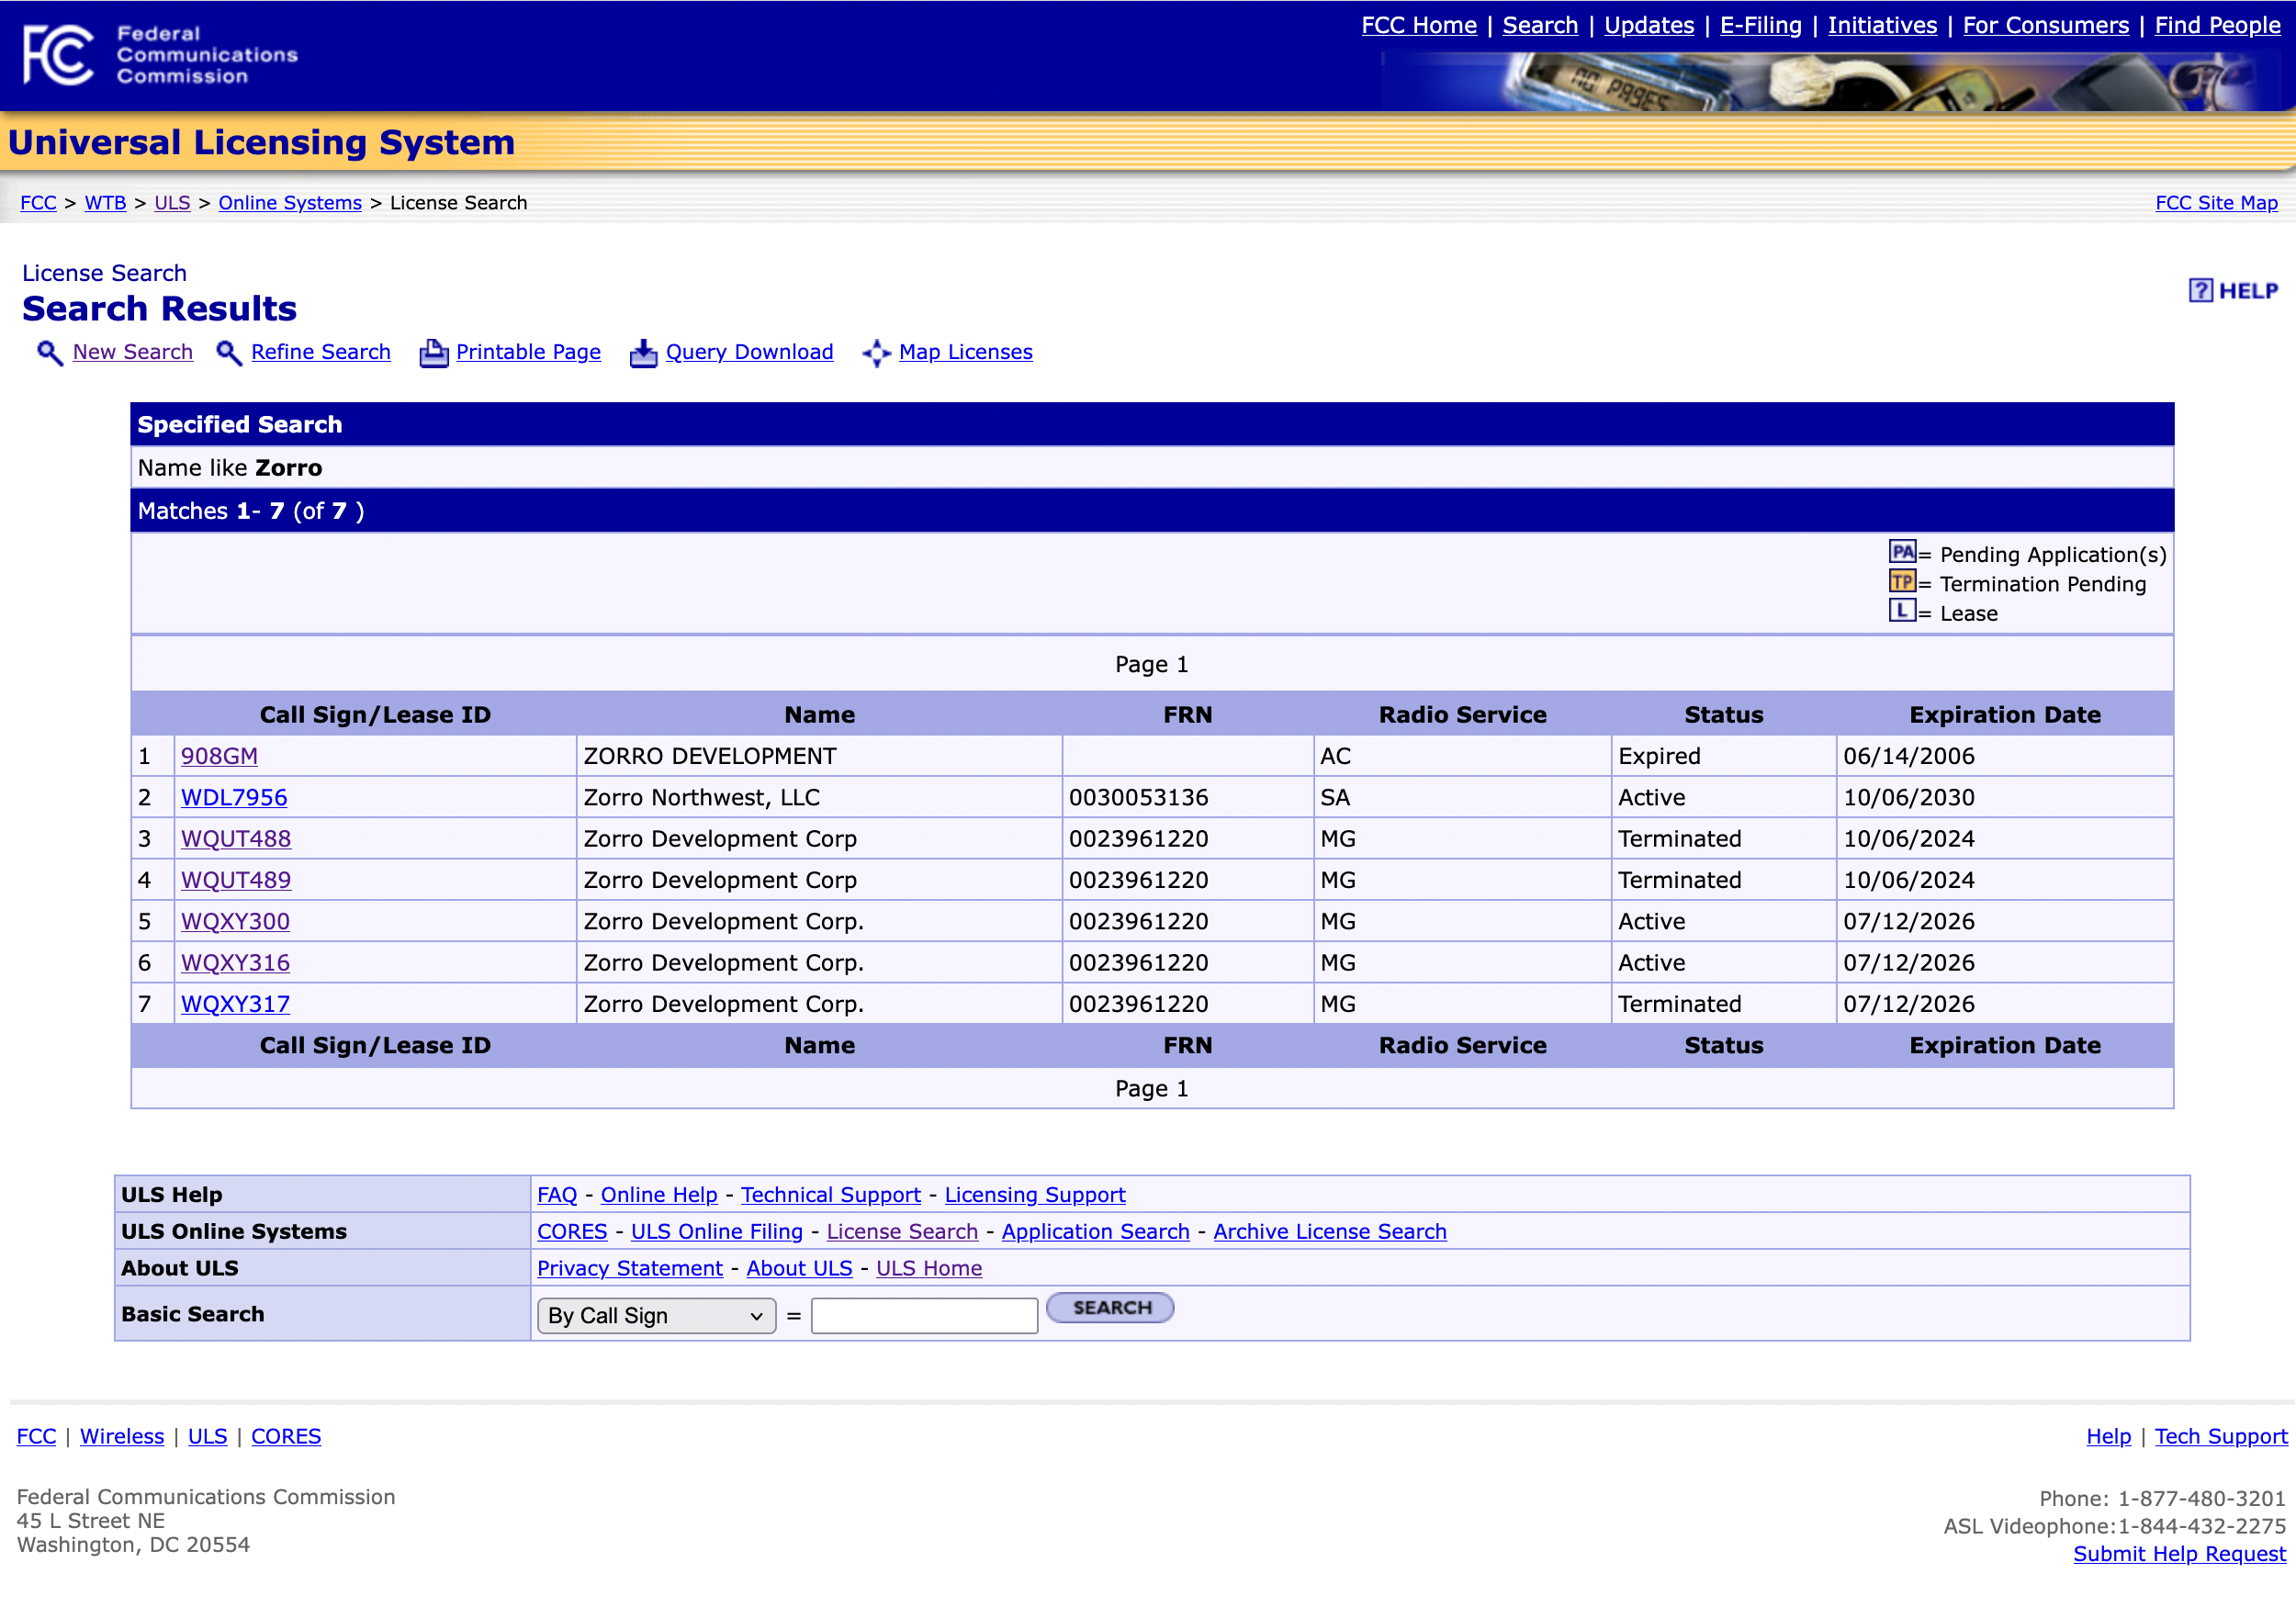Open the Submit Help Request link
This screenshot has height=1607, width=2296.
(2178, 1554)
